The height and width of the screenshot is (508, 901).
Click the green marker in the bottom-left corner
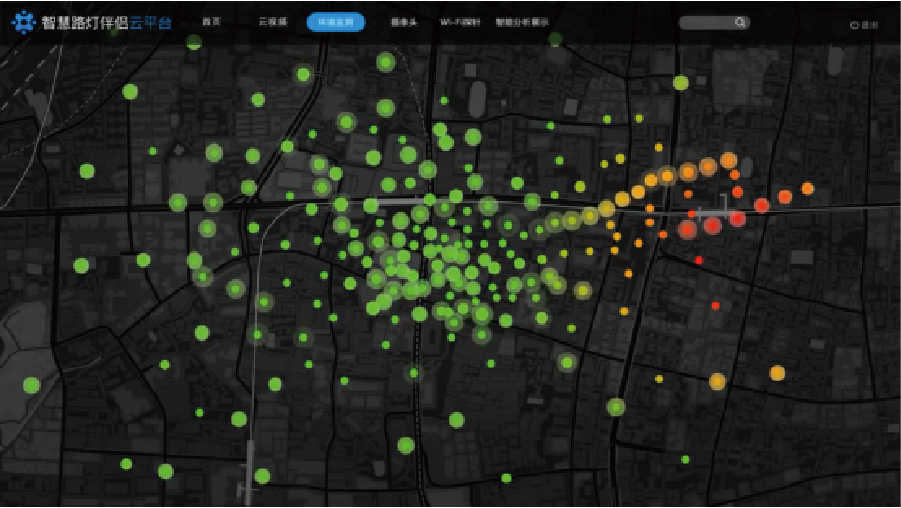[126, 464]
